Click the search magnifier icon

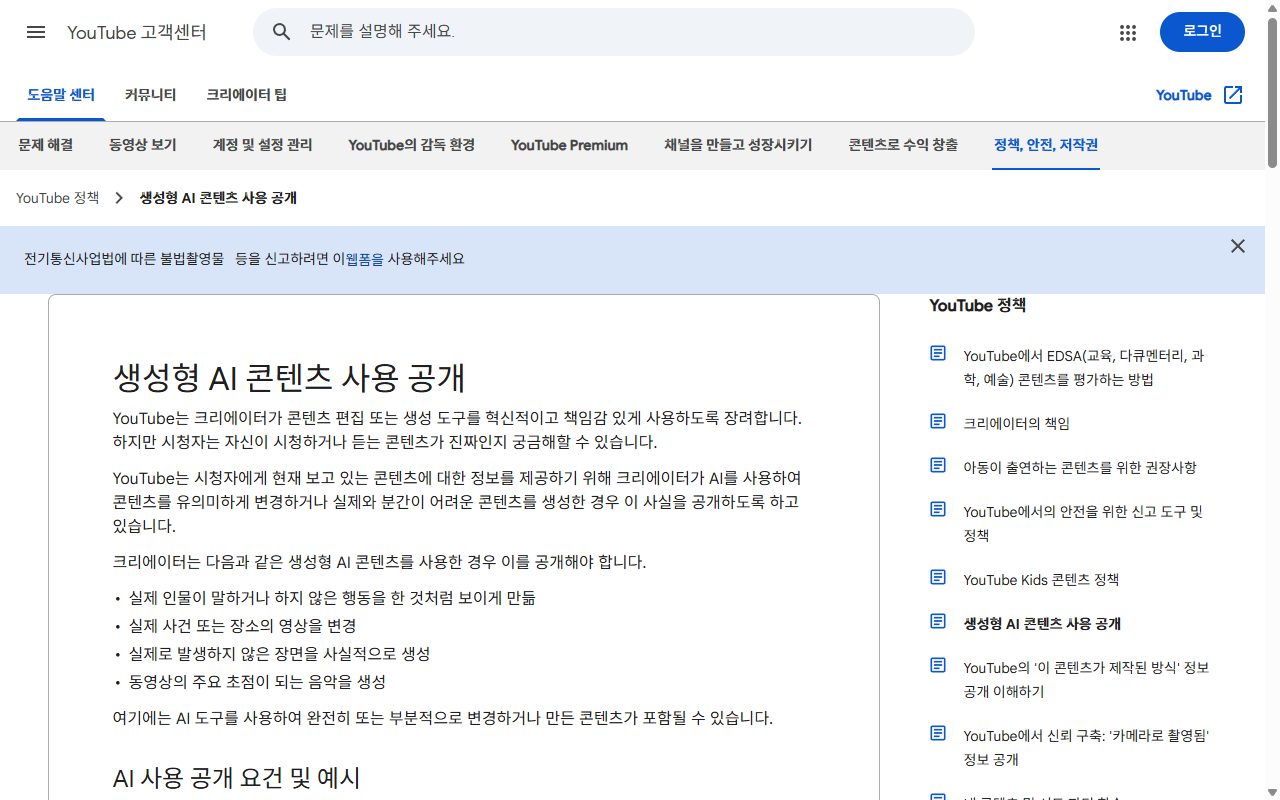point(282,32)
